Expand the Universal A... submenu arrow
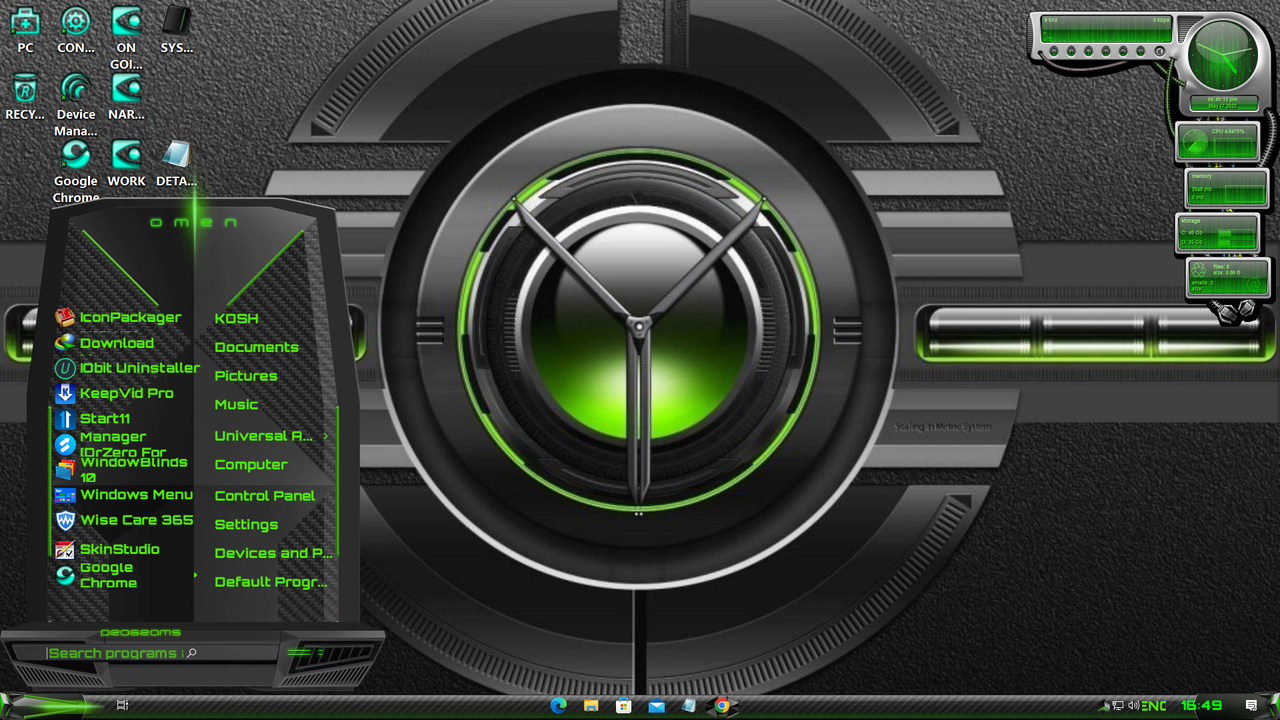This screenshot has height=720, width=1280. pos(325,436)
